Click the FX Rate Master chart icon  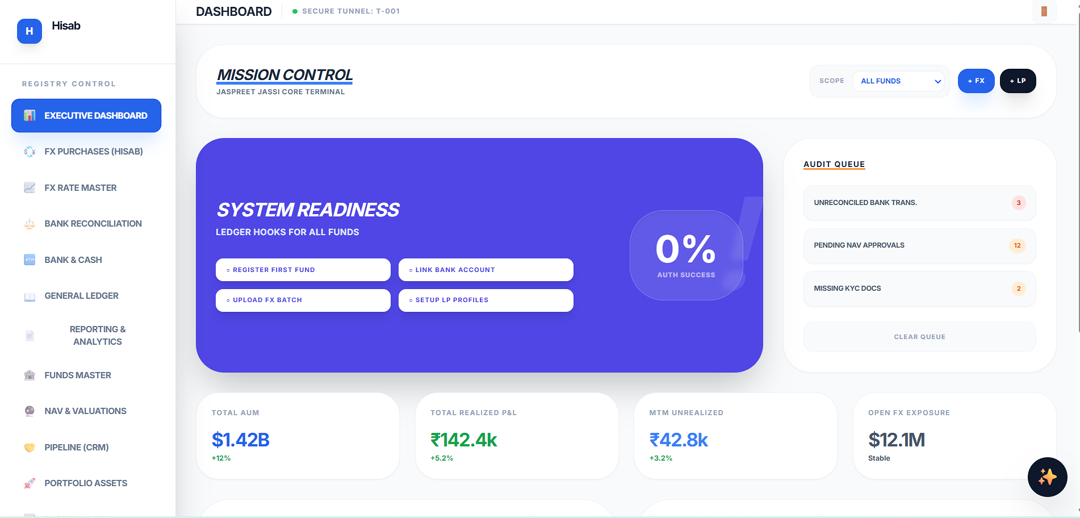[30, 188]
